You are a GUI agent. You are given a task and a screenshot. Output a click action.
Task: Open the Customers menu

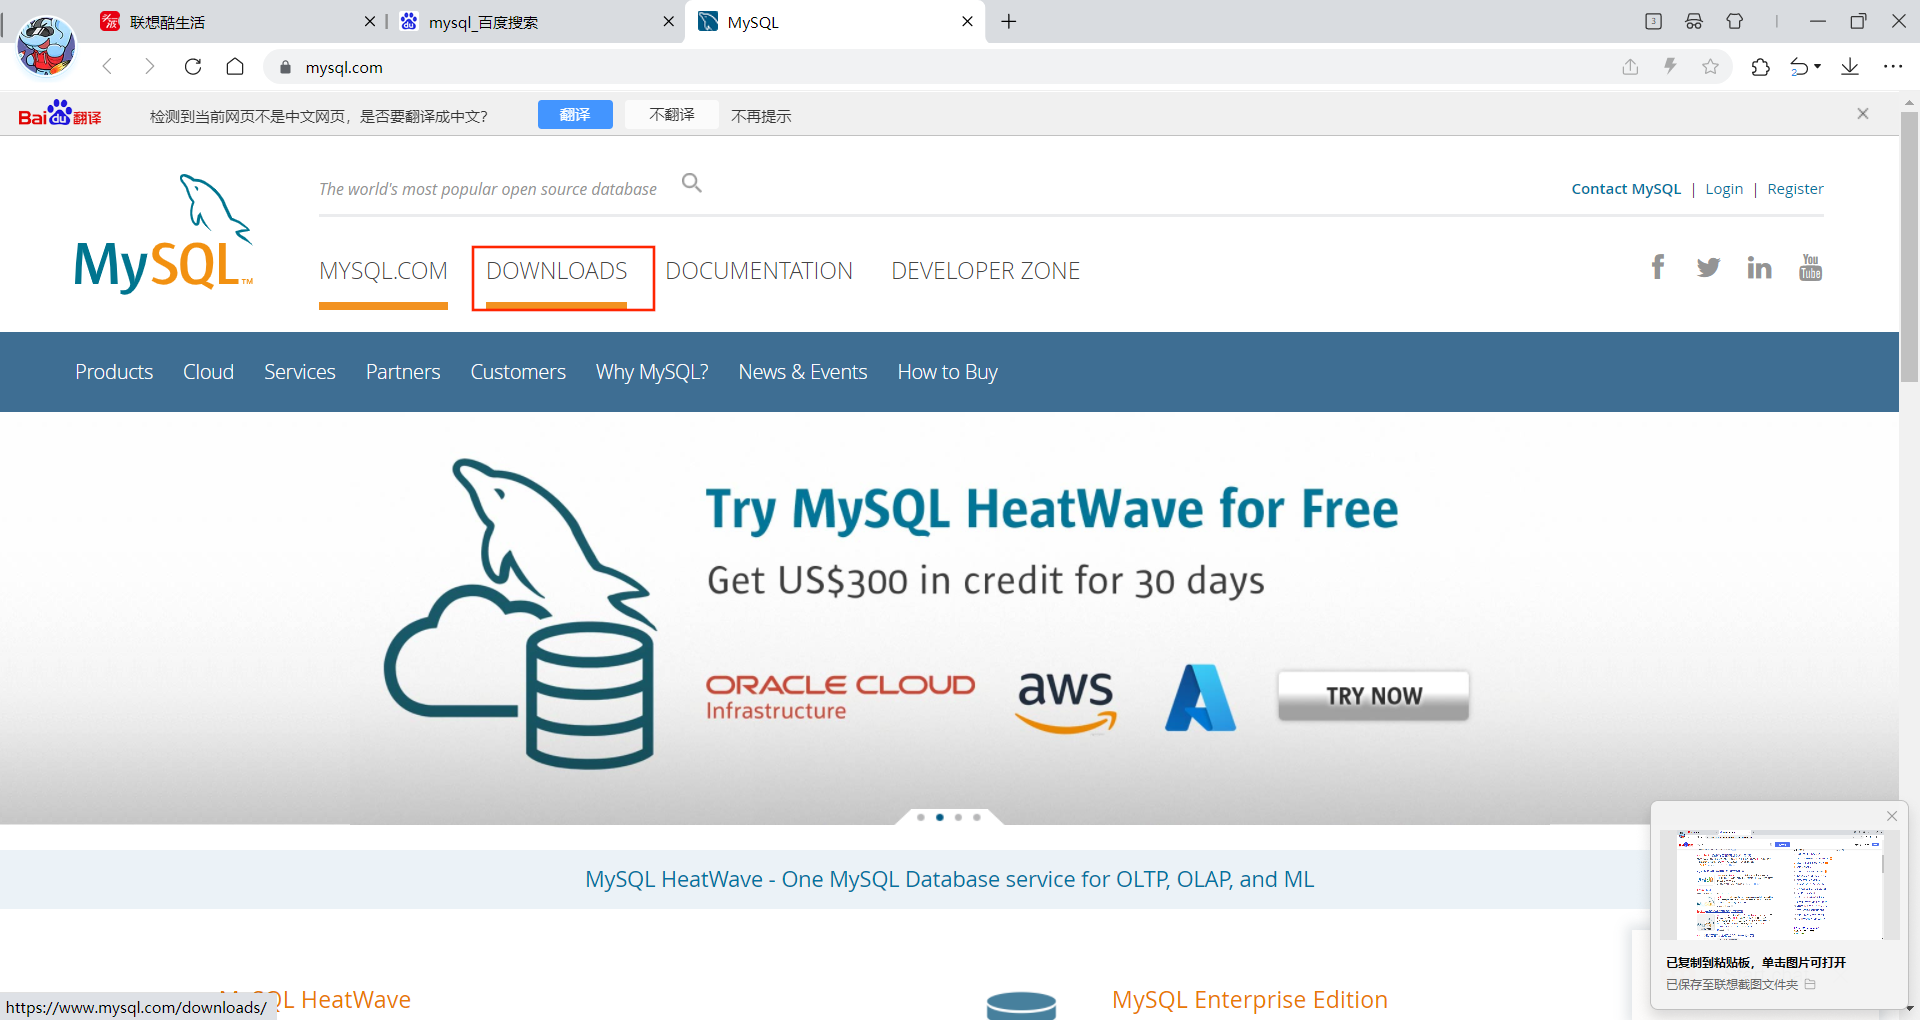518,372
